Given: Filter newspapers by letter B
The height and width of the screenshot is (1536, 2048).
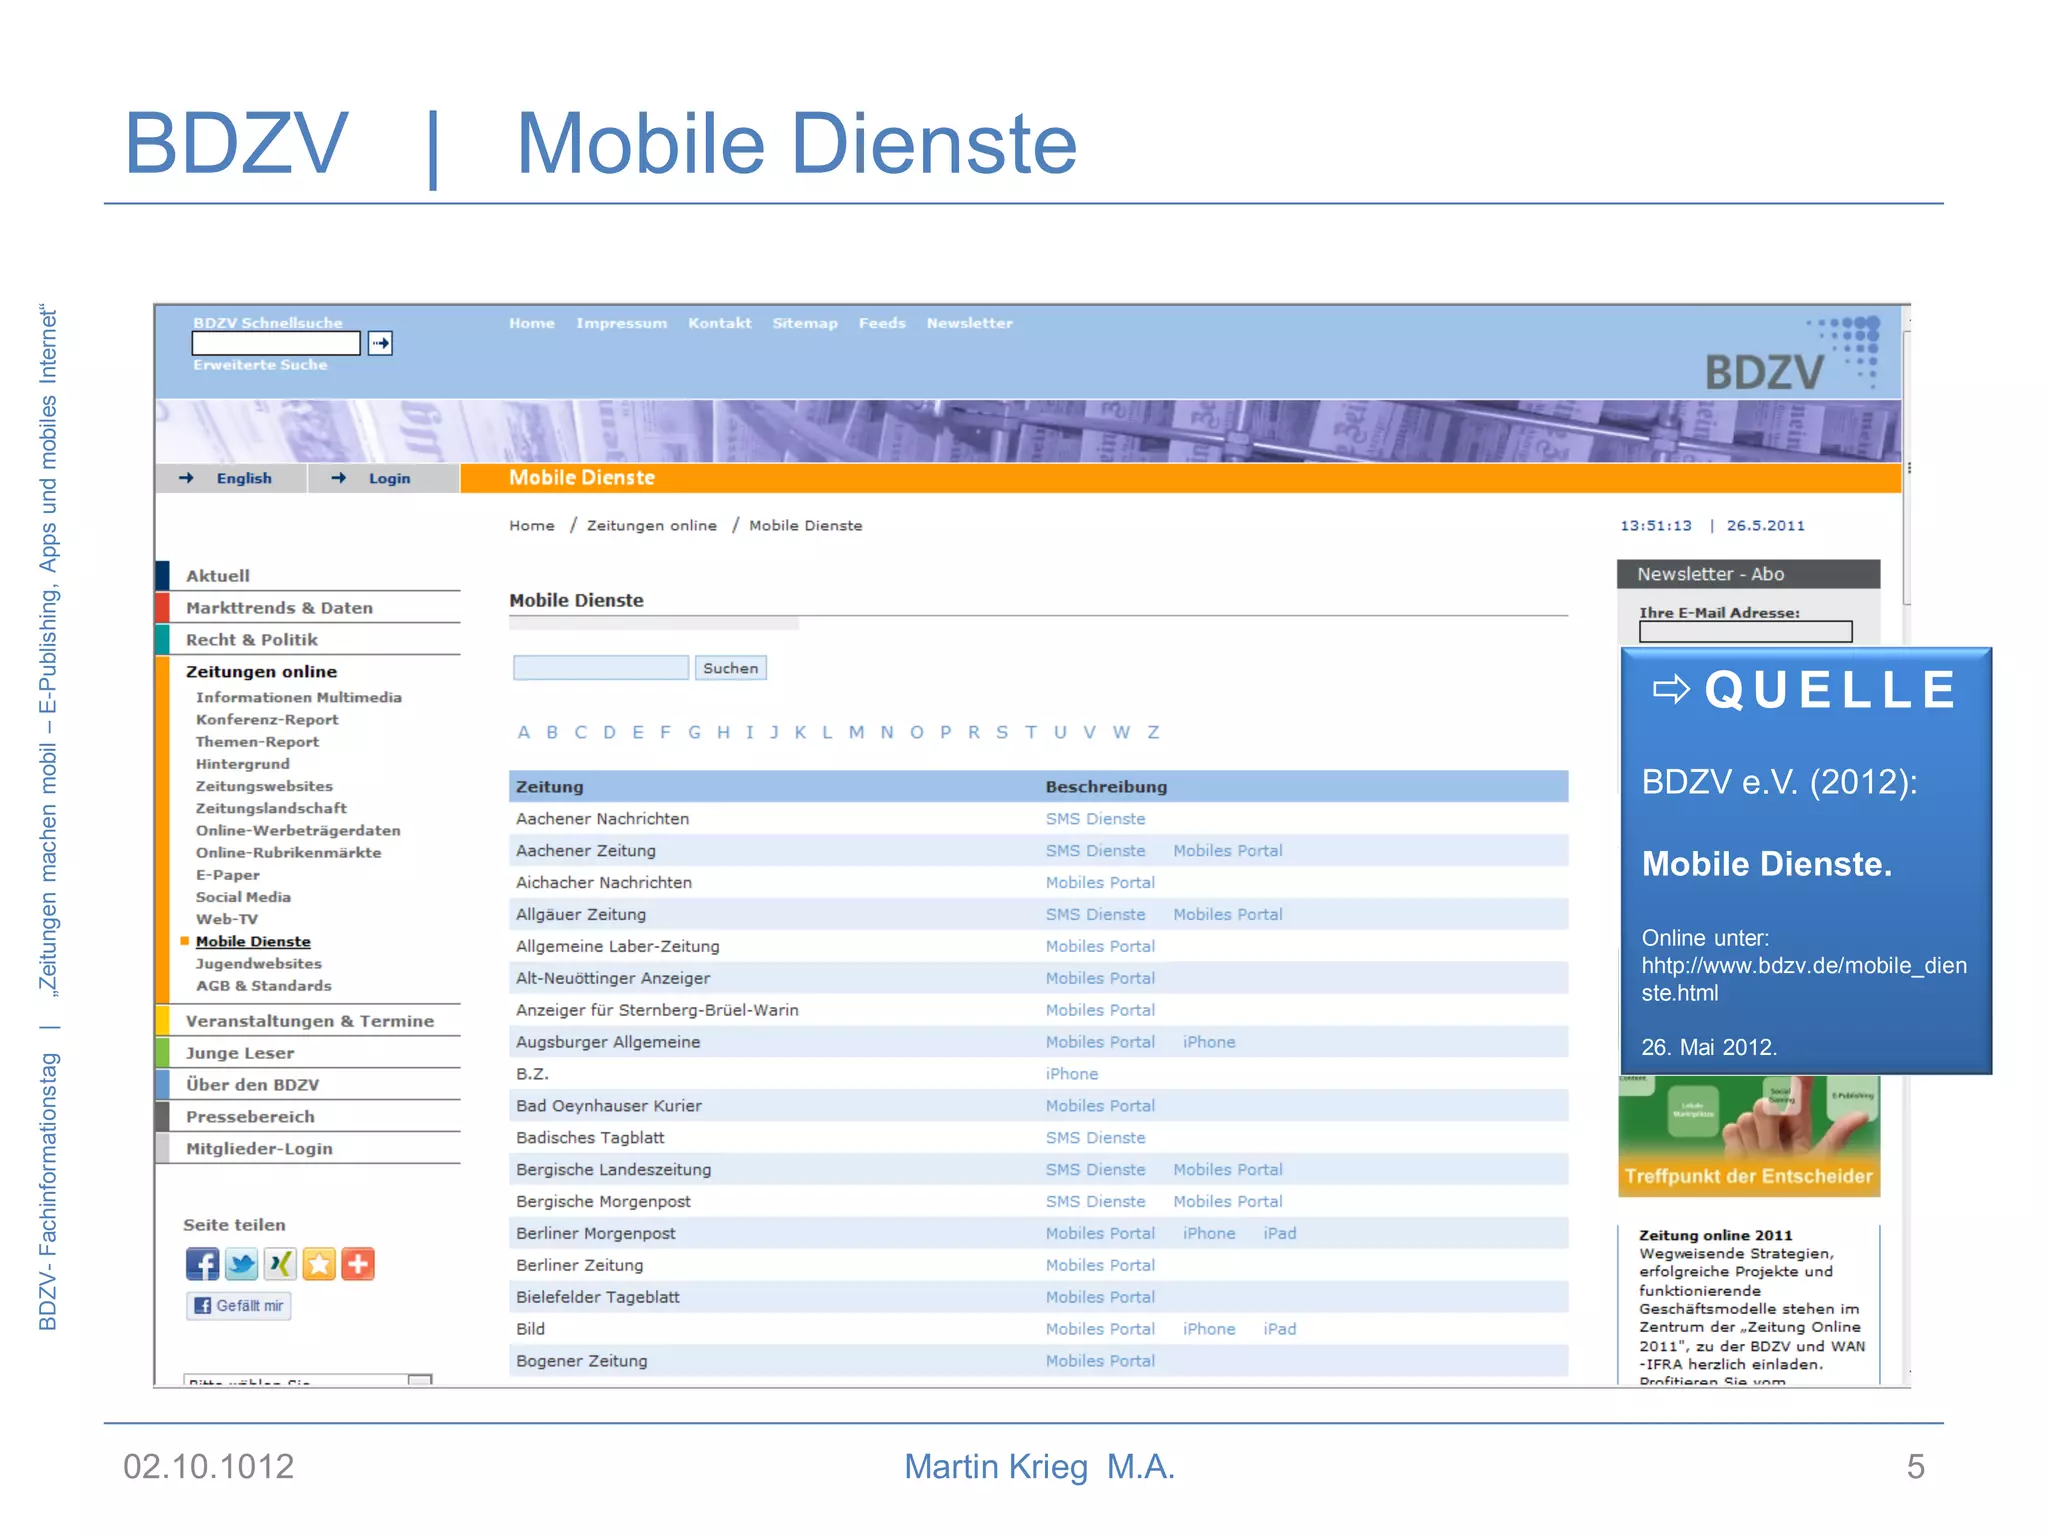Looking at the screenshot, I should 552,732.
